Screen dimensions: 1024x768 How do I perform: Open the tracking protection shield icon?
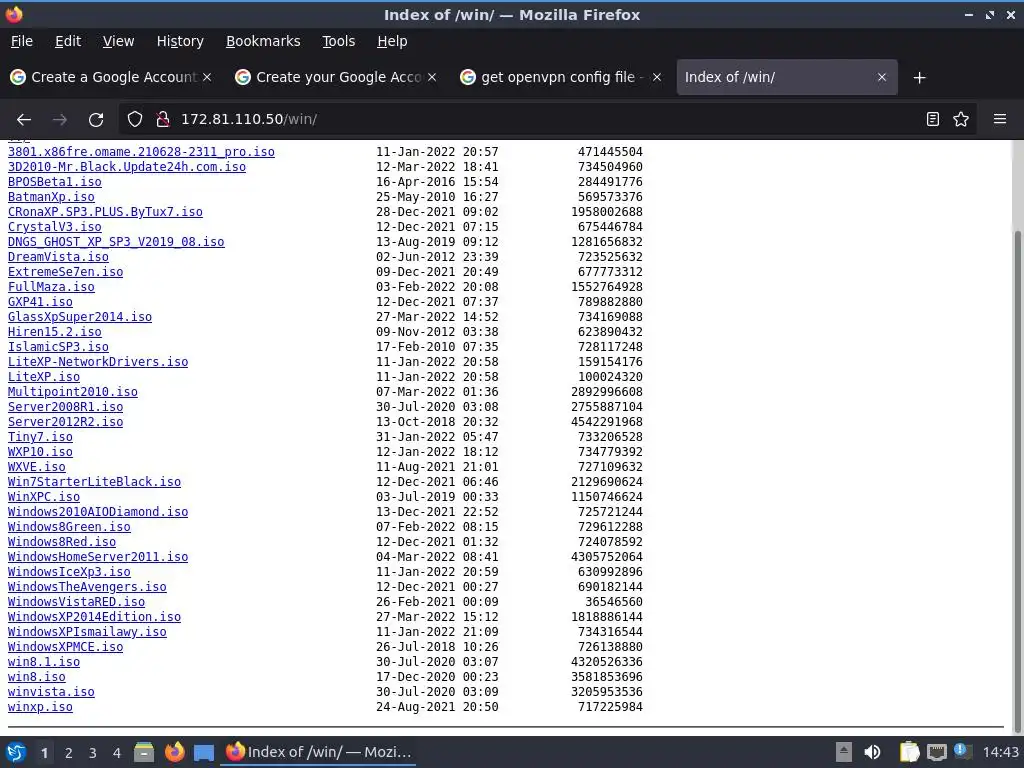click(135, 119)
